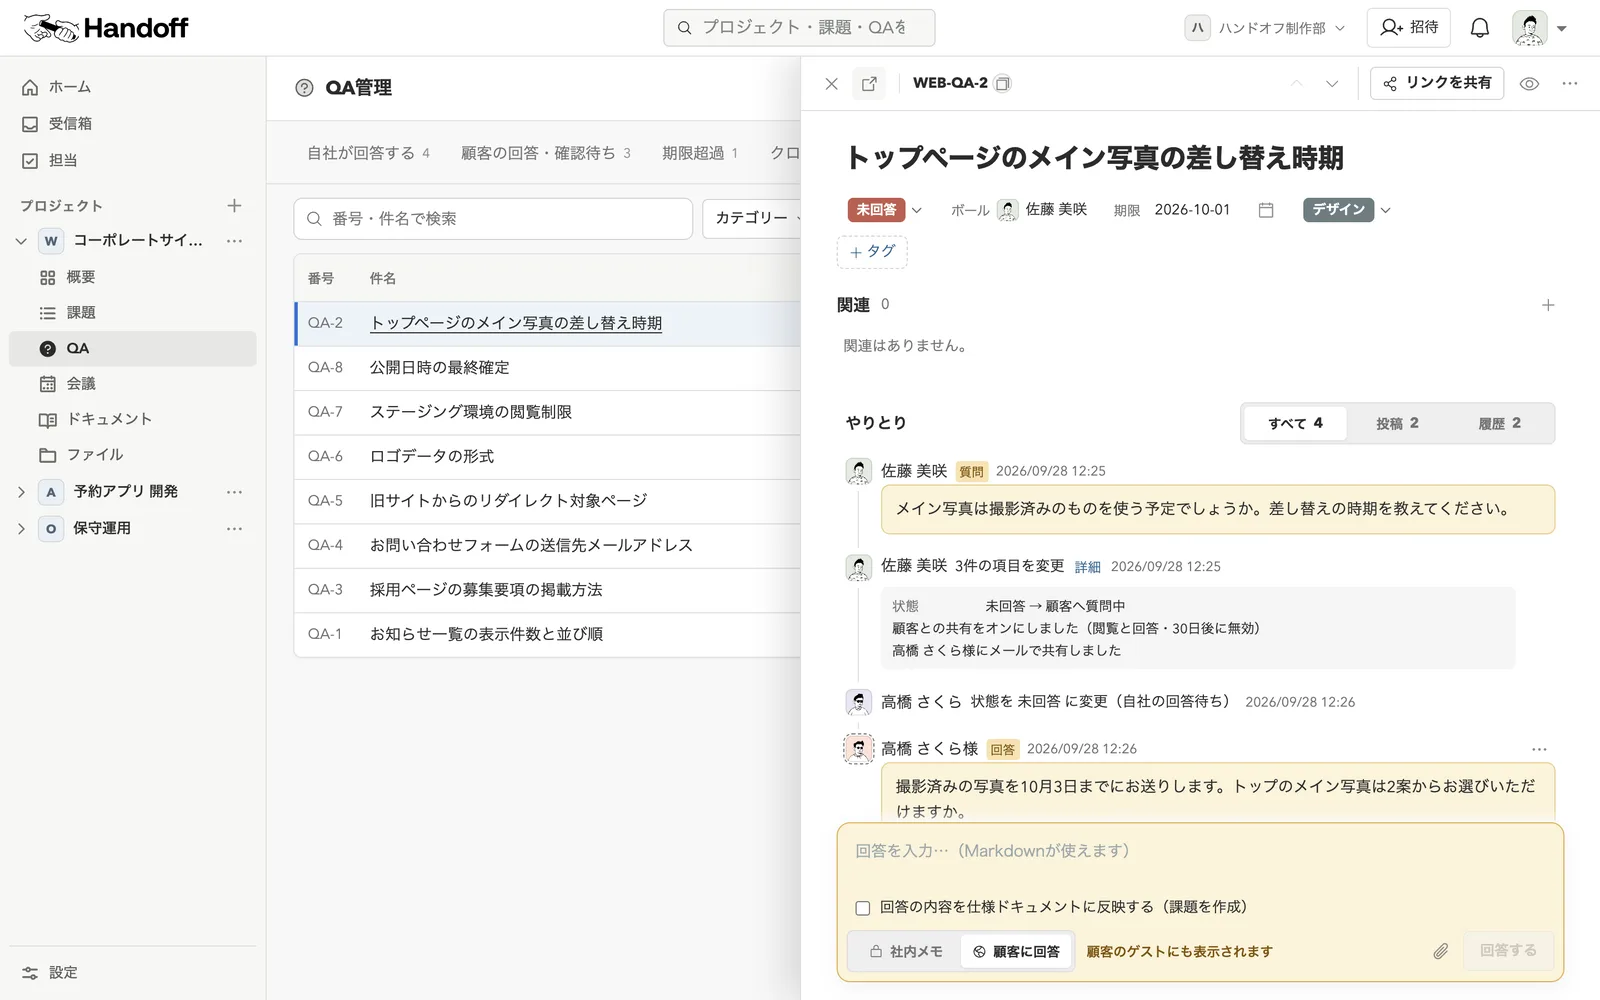Collapse the コーポレートサイト project tree

21,241
